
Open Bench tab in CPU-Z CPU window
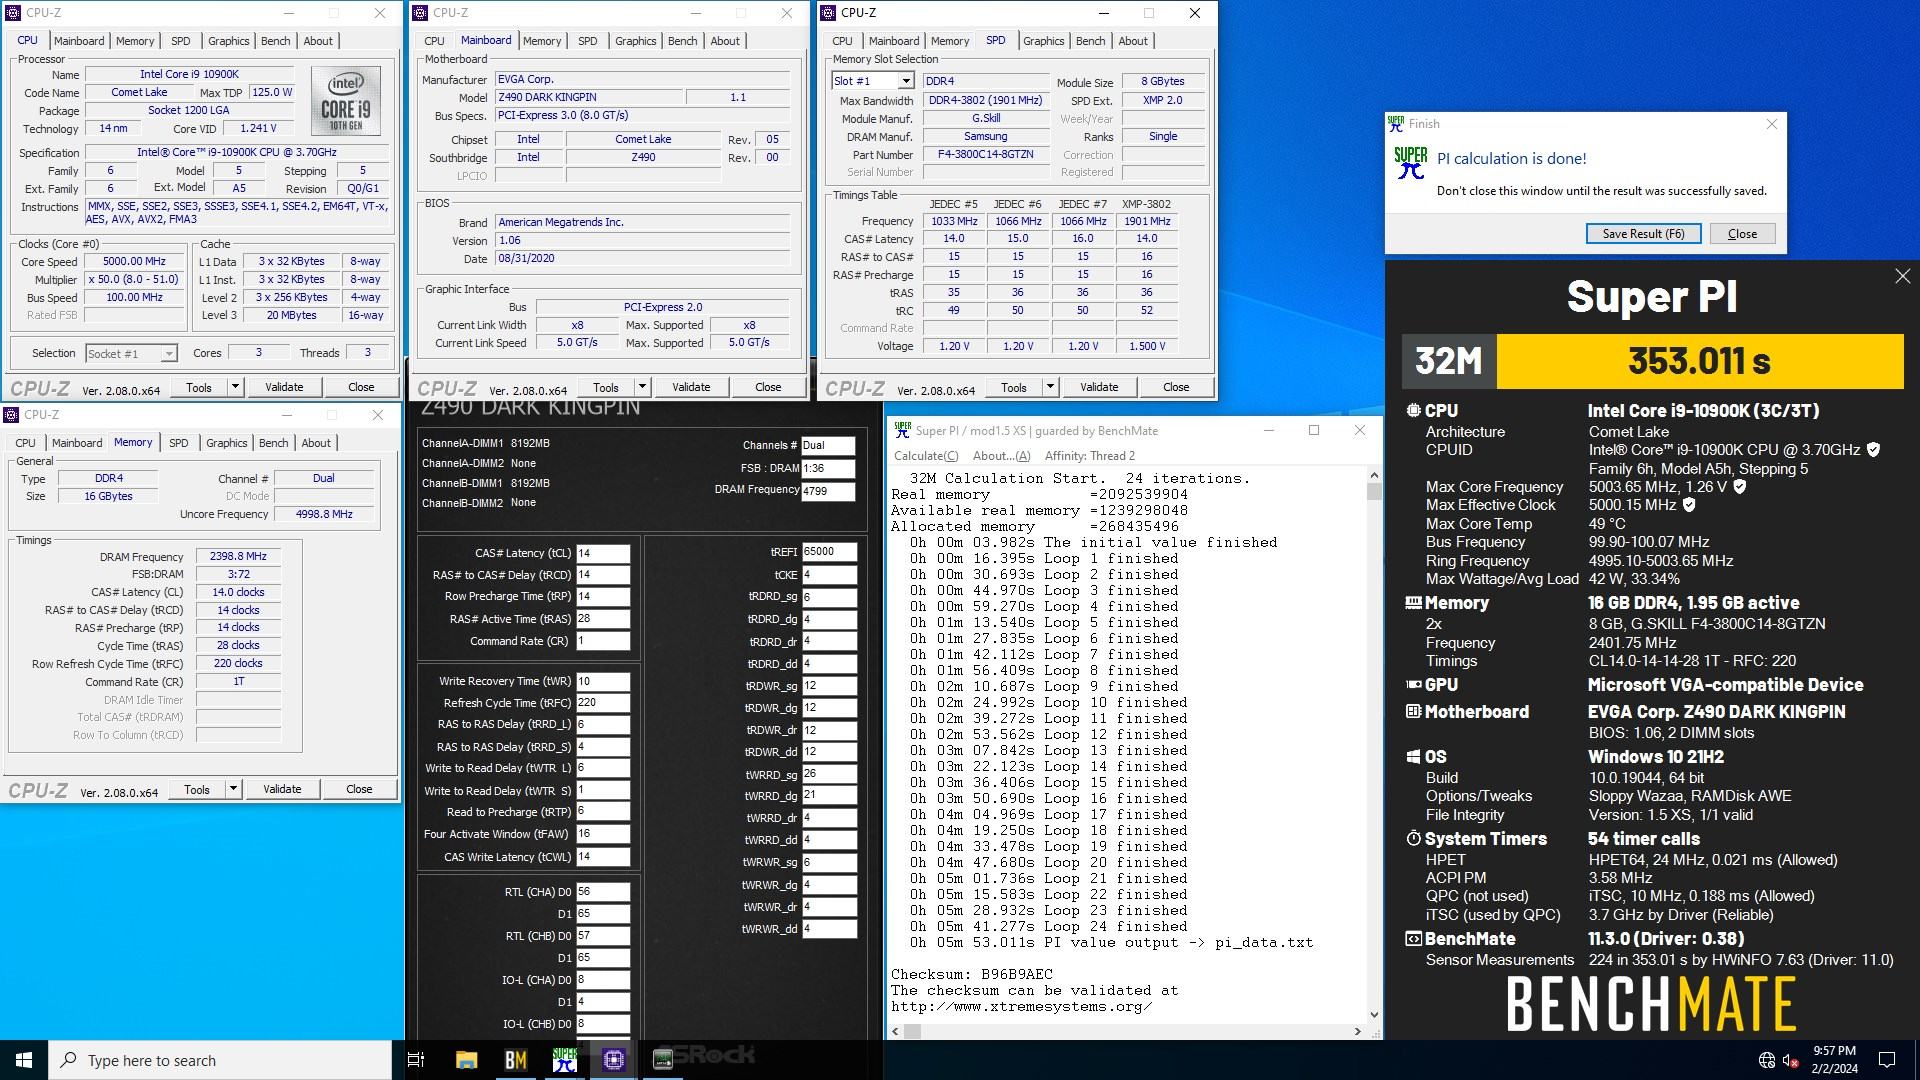click(x=276, y=41)
